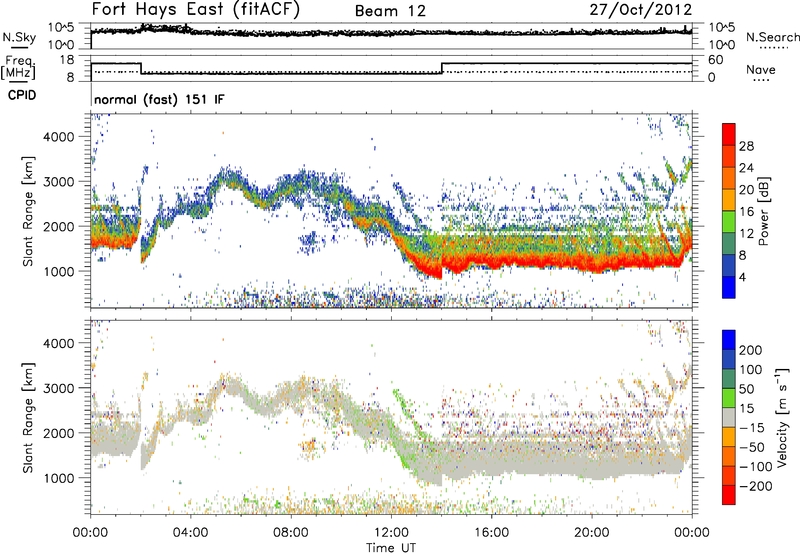
Task: Click the '4000' tick on power panel
Action: (x=58, y=137)
